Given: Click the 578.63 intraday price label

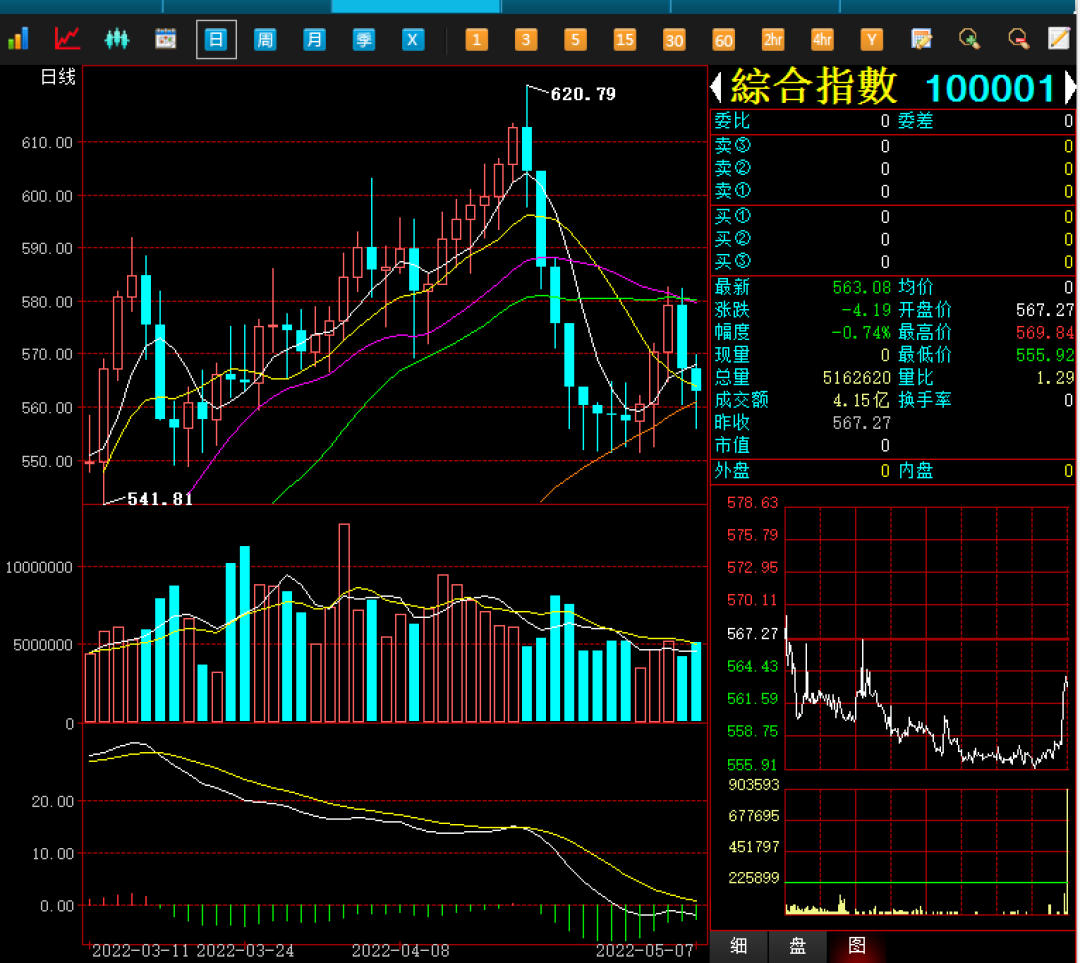Looking at the screenshot, I should pyautogui.click(x=752, y=503).
